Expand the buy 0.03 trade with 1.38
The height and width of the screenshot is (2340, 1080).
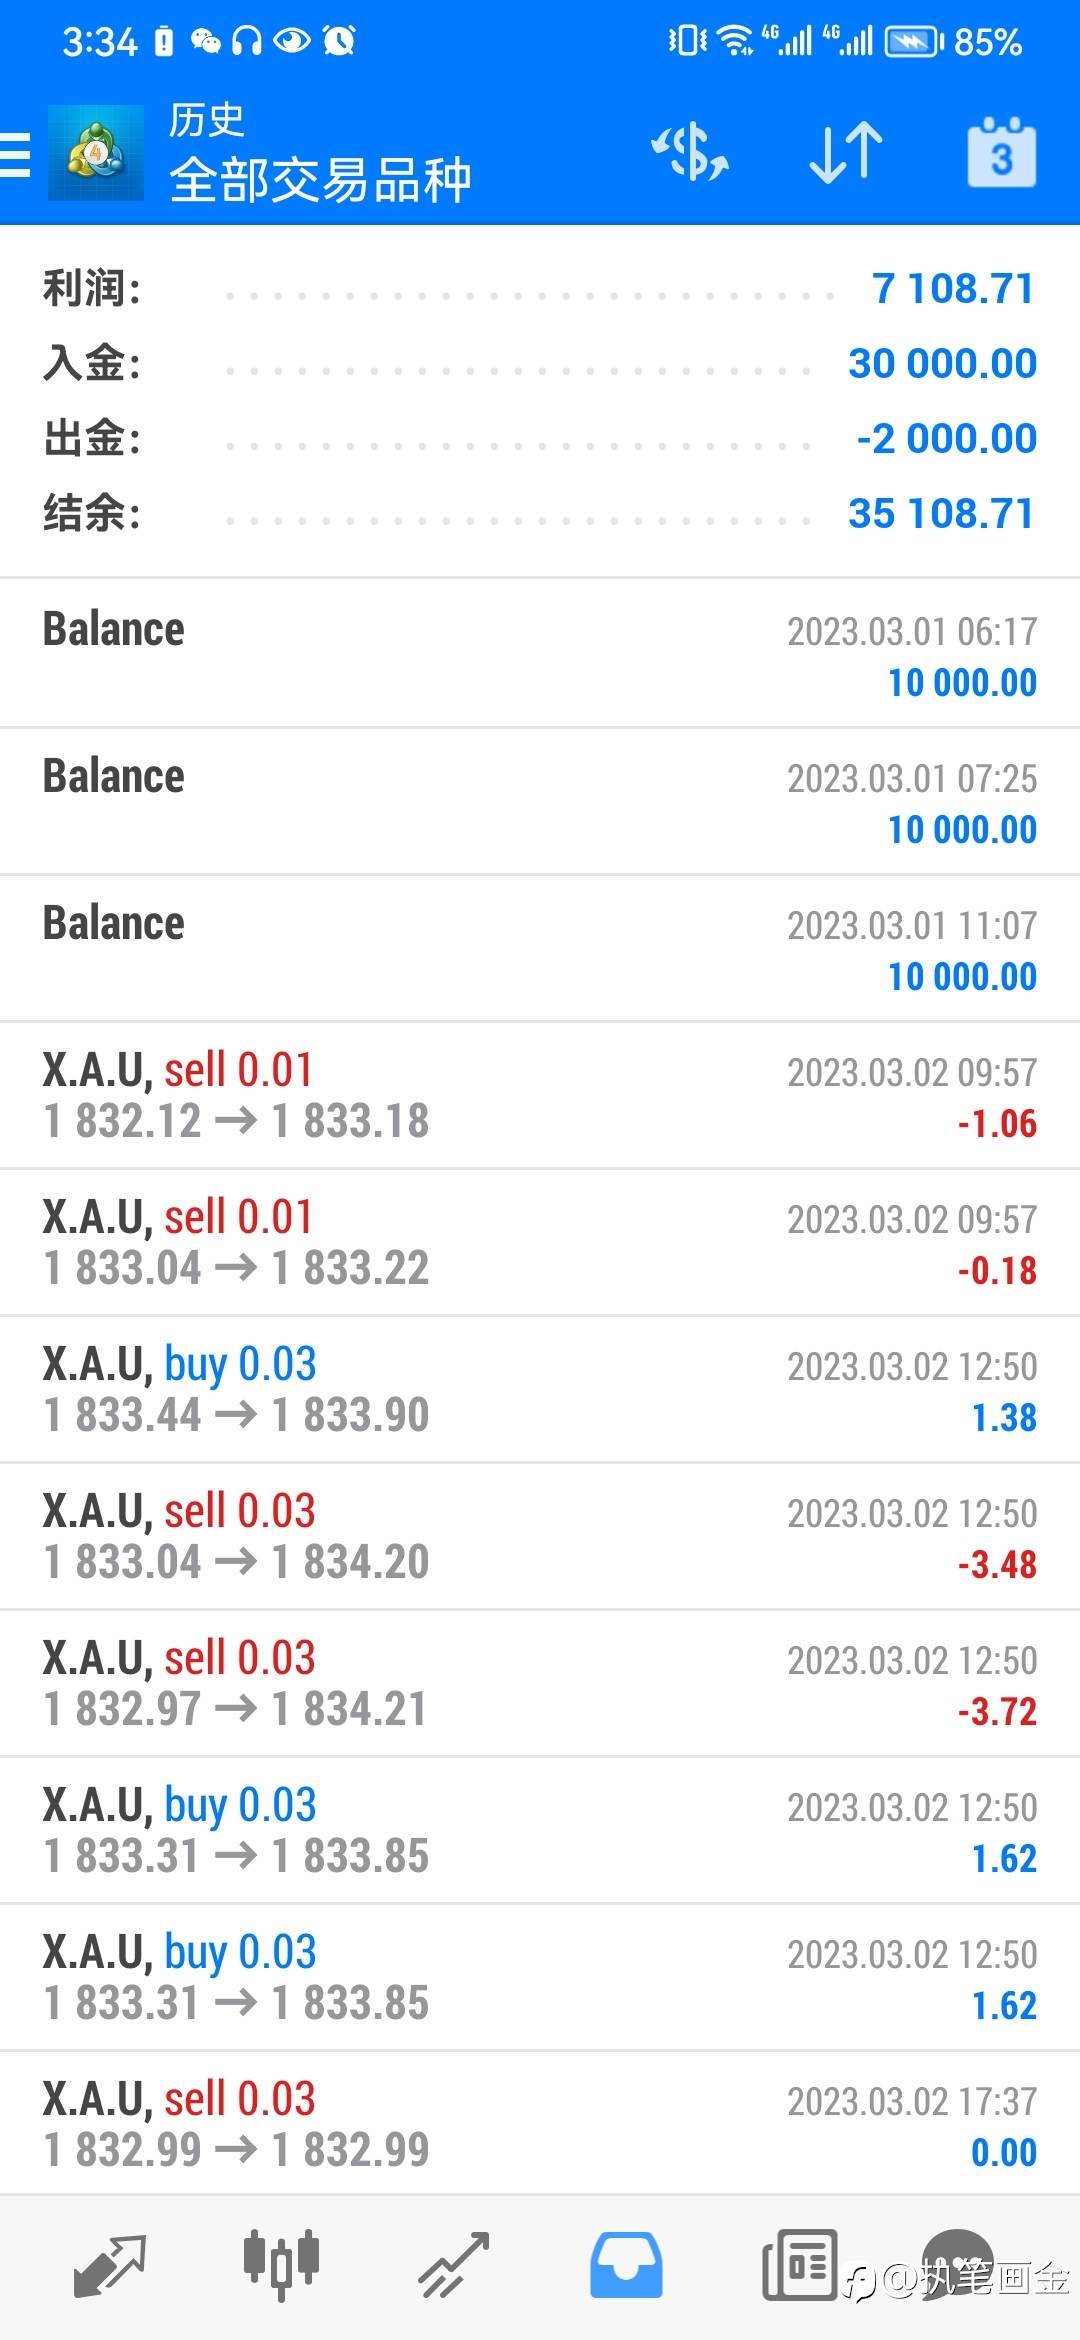click(x=540, y=1389)
